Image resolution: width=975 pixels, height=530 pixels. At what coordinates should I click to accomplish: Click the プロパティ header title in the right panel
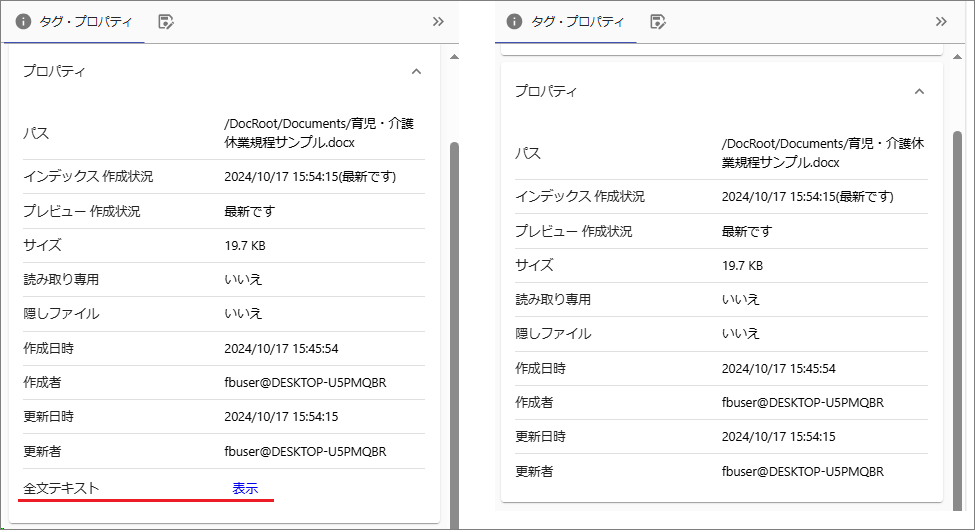[x=546, y=91]
